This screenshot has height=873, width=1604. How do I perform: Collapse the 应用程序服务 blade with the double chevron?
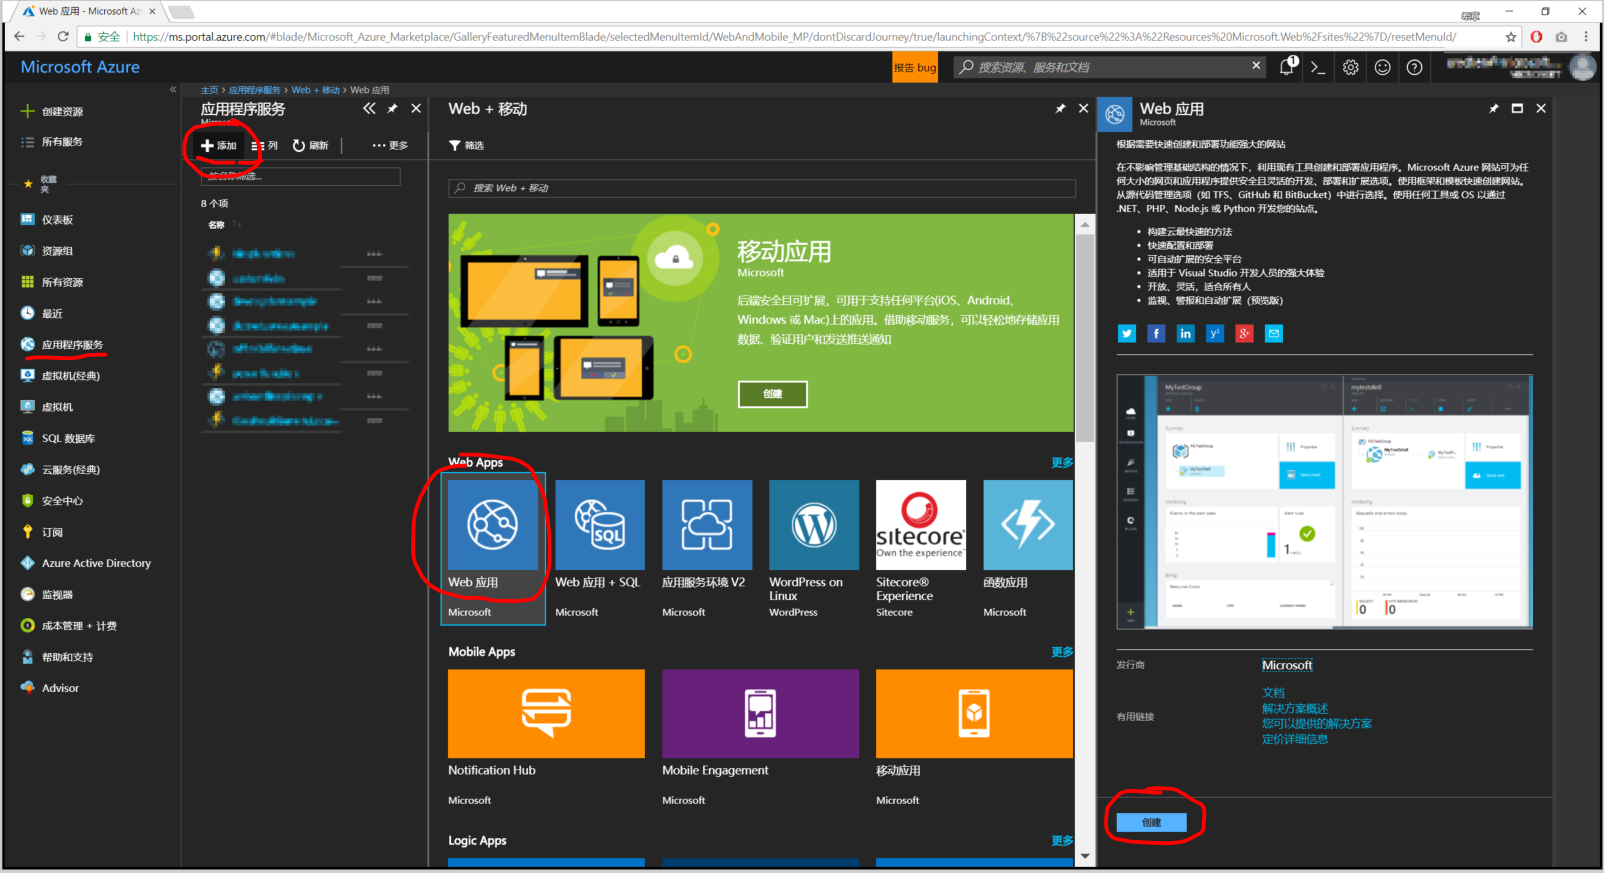click(369, 108)
